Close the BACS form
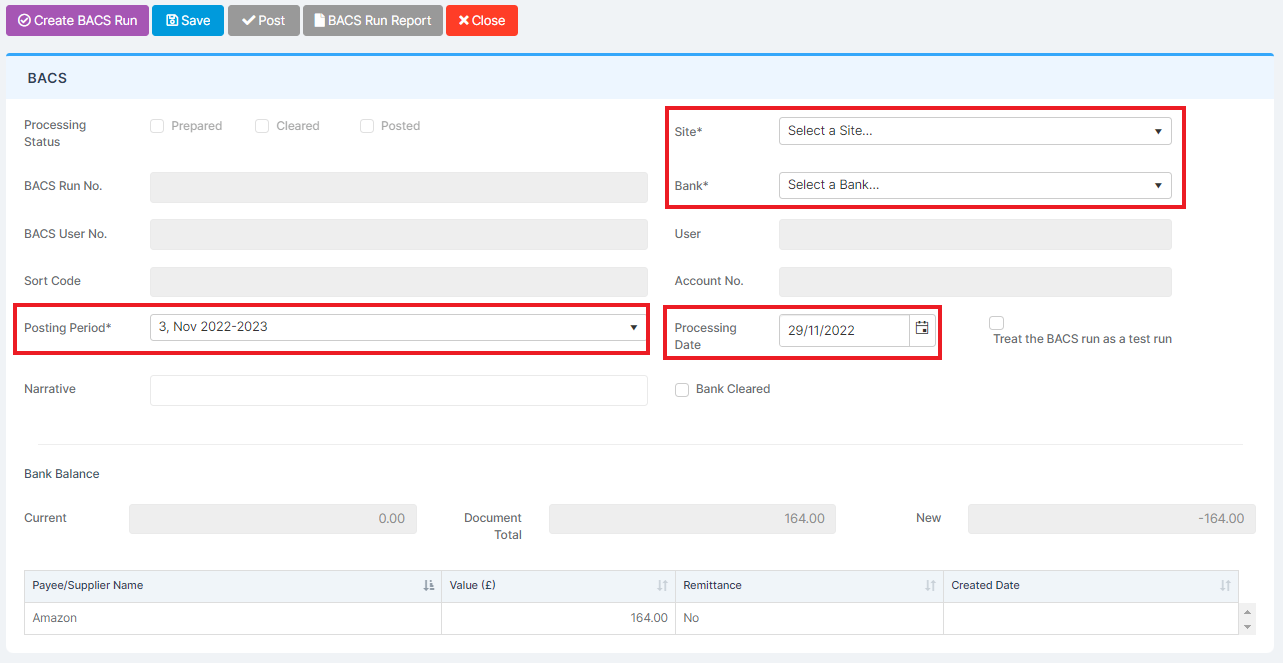 click(482, 20)
